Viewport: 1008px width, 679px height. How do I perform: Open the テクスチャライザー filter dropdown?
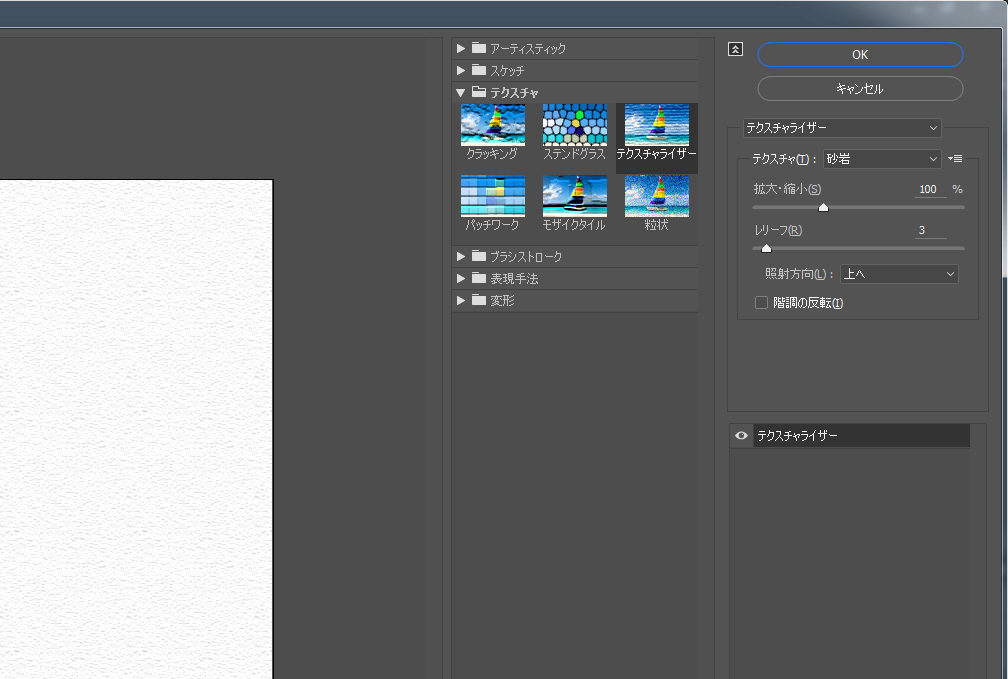[x=842, y=128]
